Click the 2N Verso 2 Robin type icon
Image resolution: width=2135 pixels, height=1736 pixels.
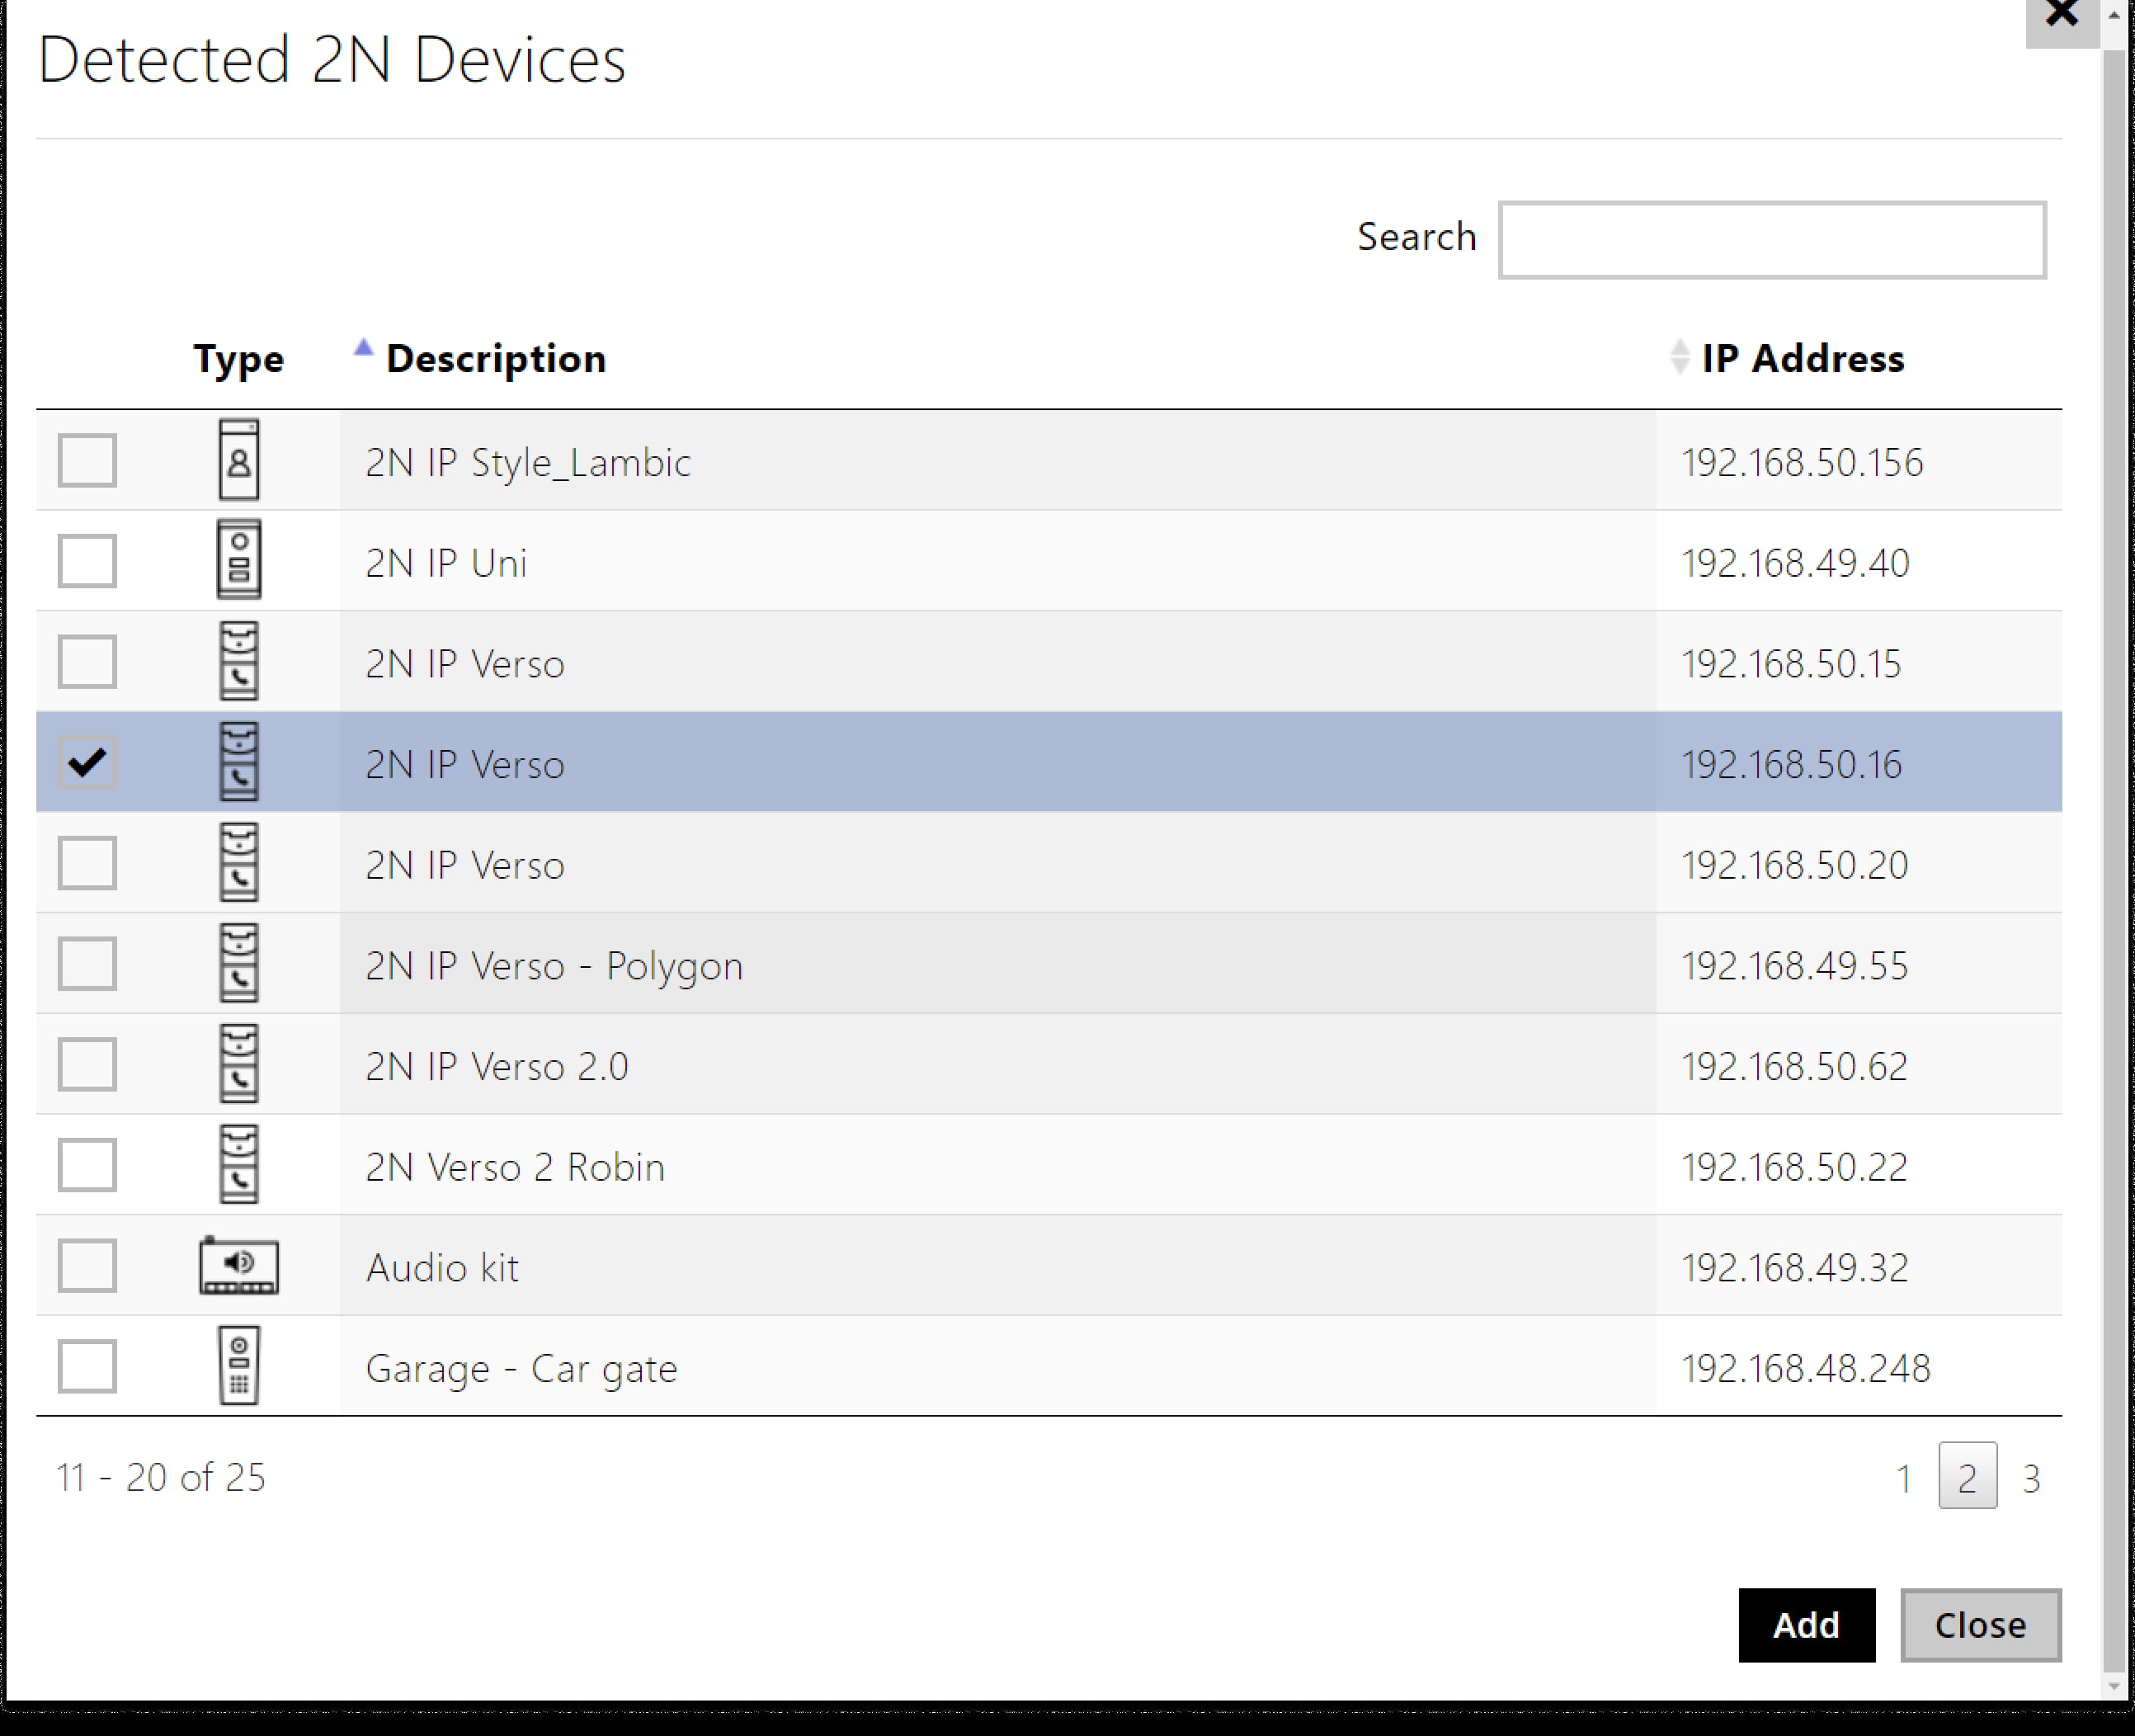[x=239, y=1164]
